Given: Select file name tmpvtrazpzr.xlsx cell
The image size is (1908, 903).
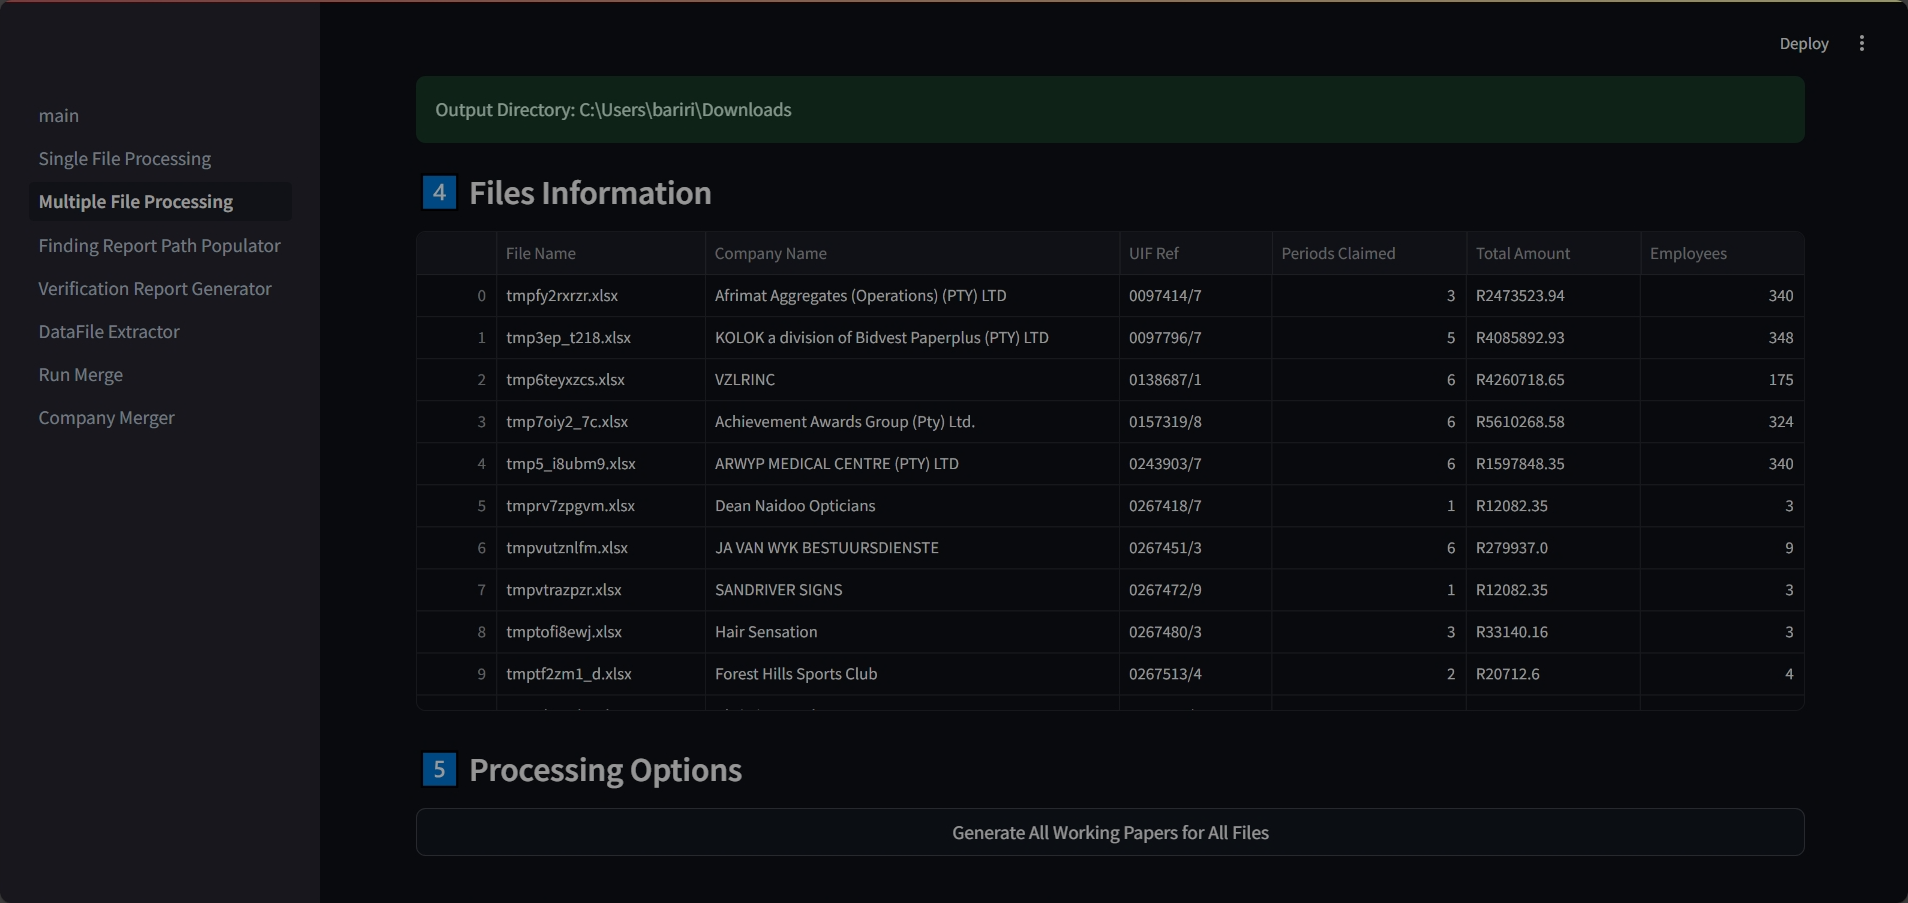Looking at the screenshot, I should 600,590.
